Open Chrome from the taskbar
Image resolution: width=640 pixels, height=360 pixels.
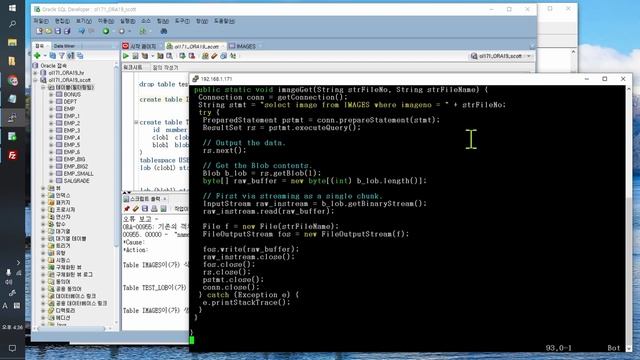click(x=12, y=80)
